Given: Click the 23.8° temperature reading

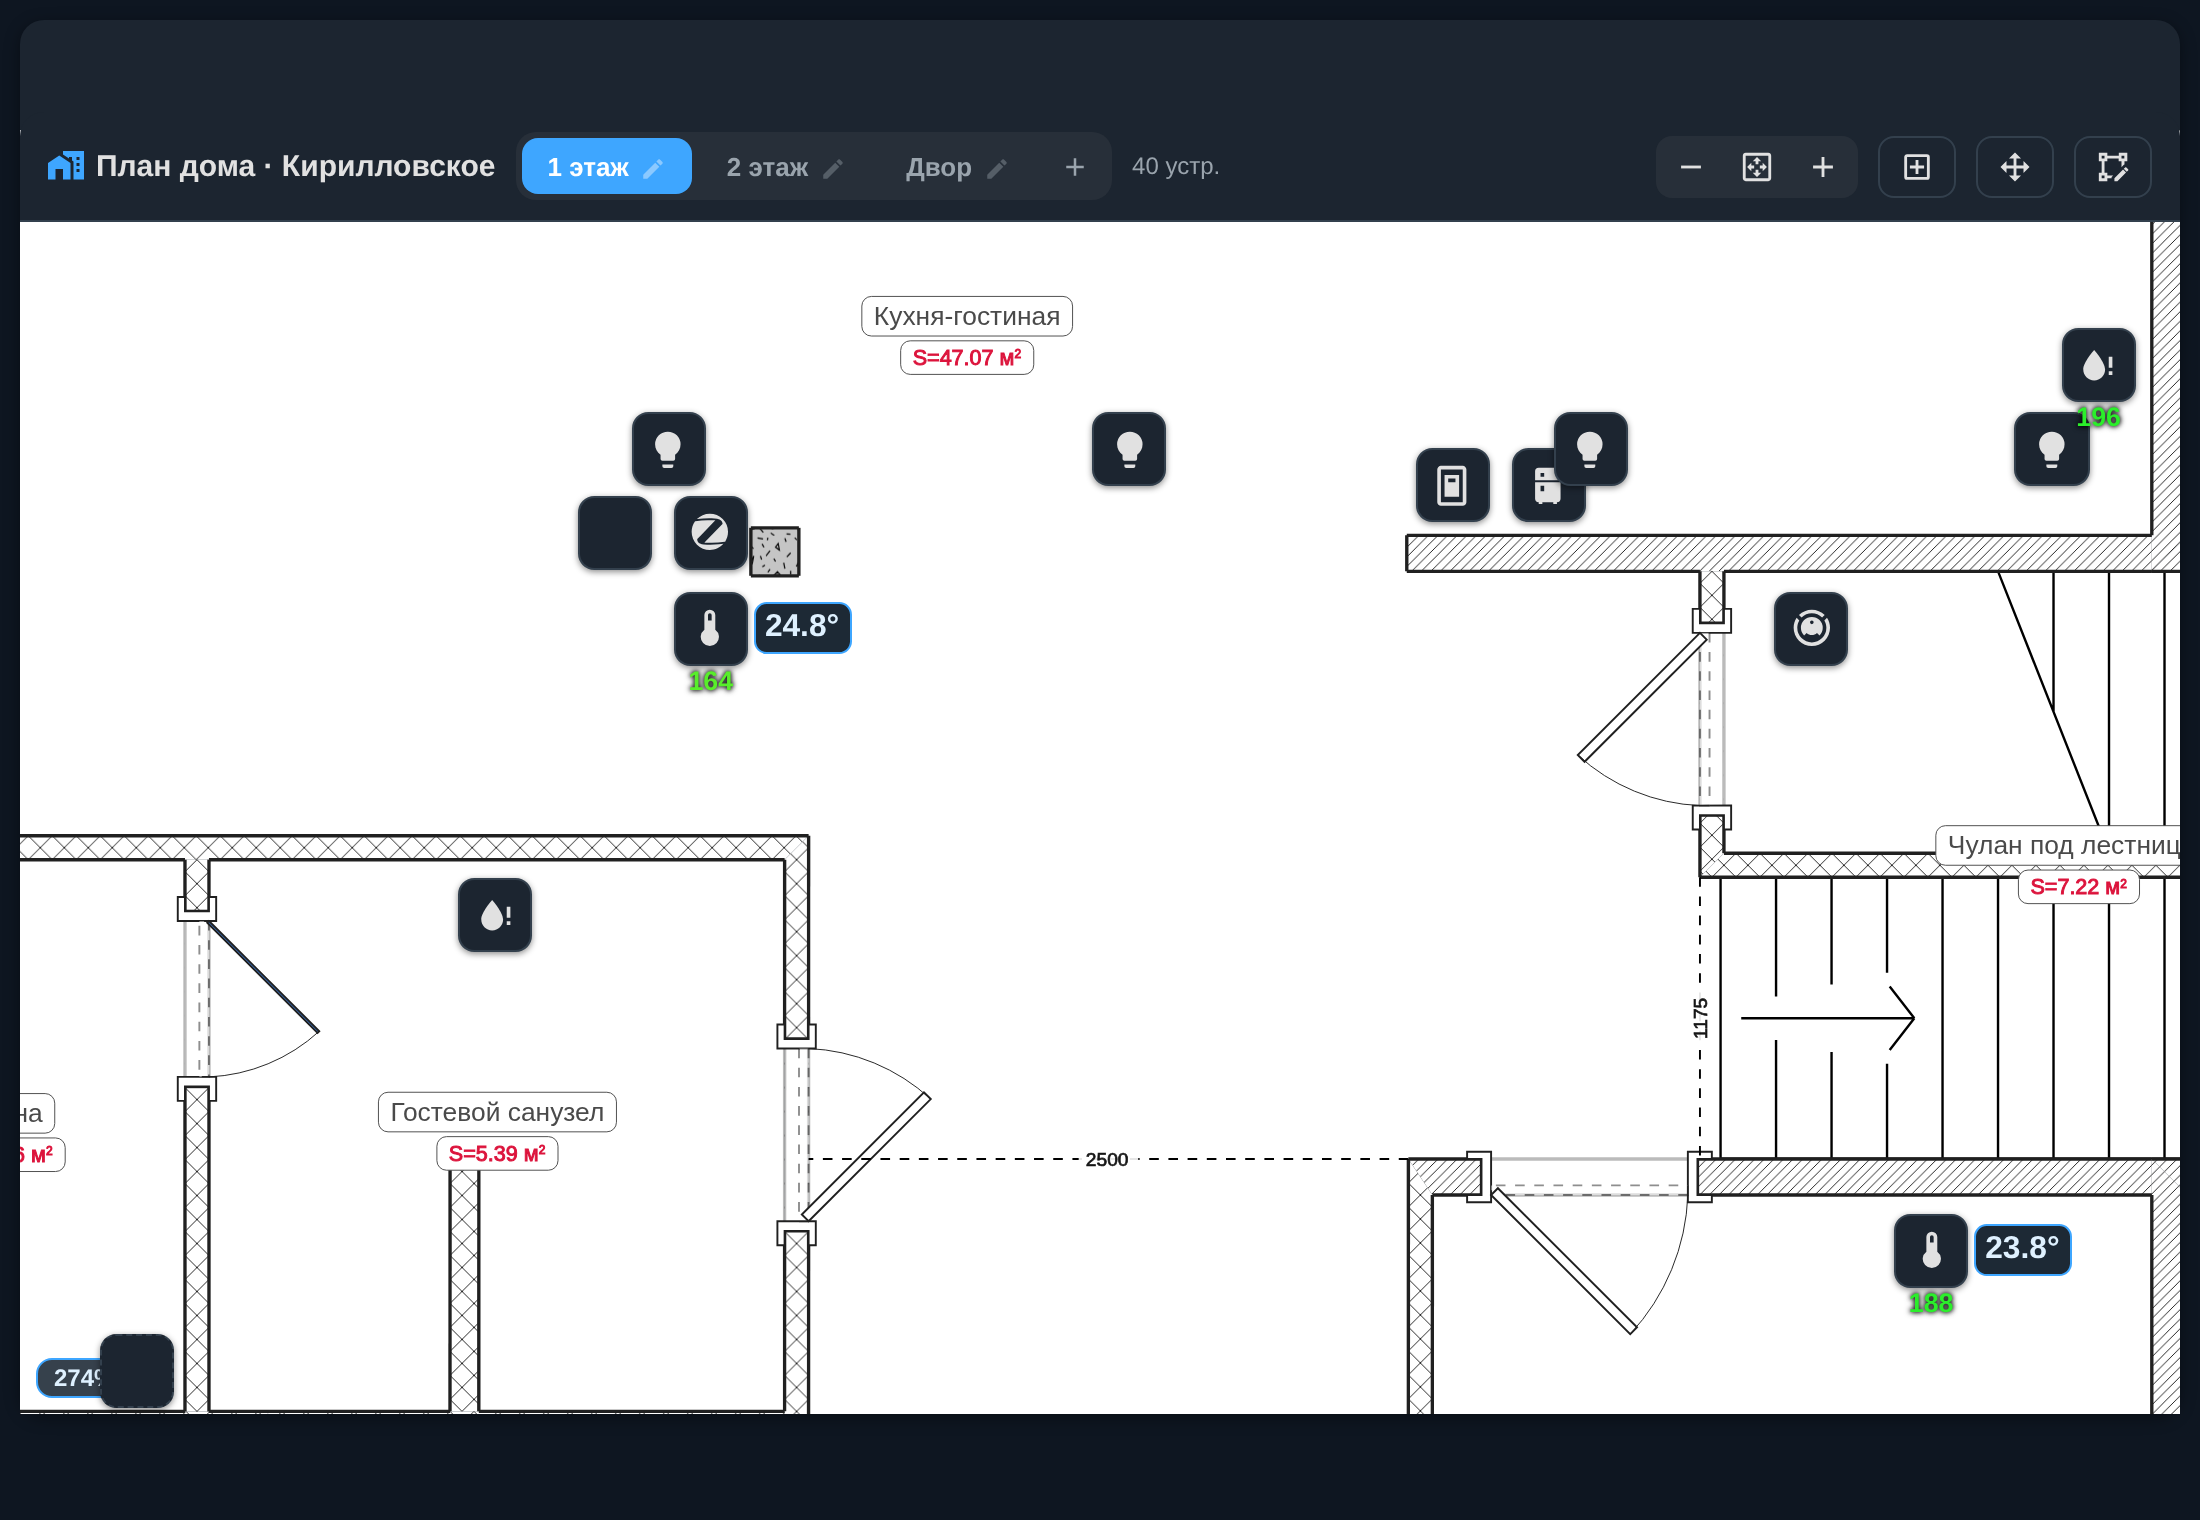Looking at the screenshot, I should tap(2021, 1249).
